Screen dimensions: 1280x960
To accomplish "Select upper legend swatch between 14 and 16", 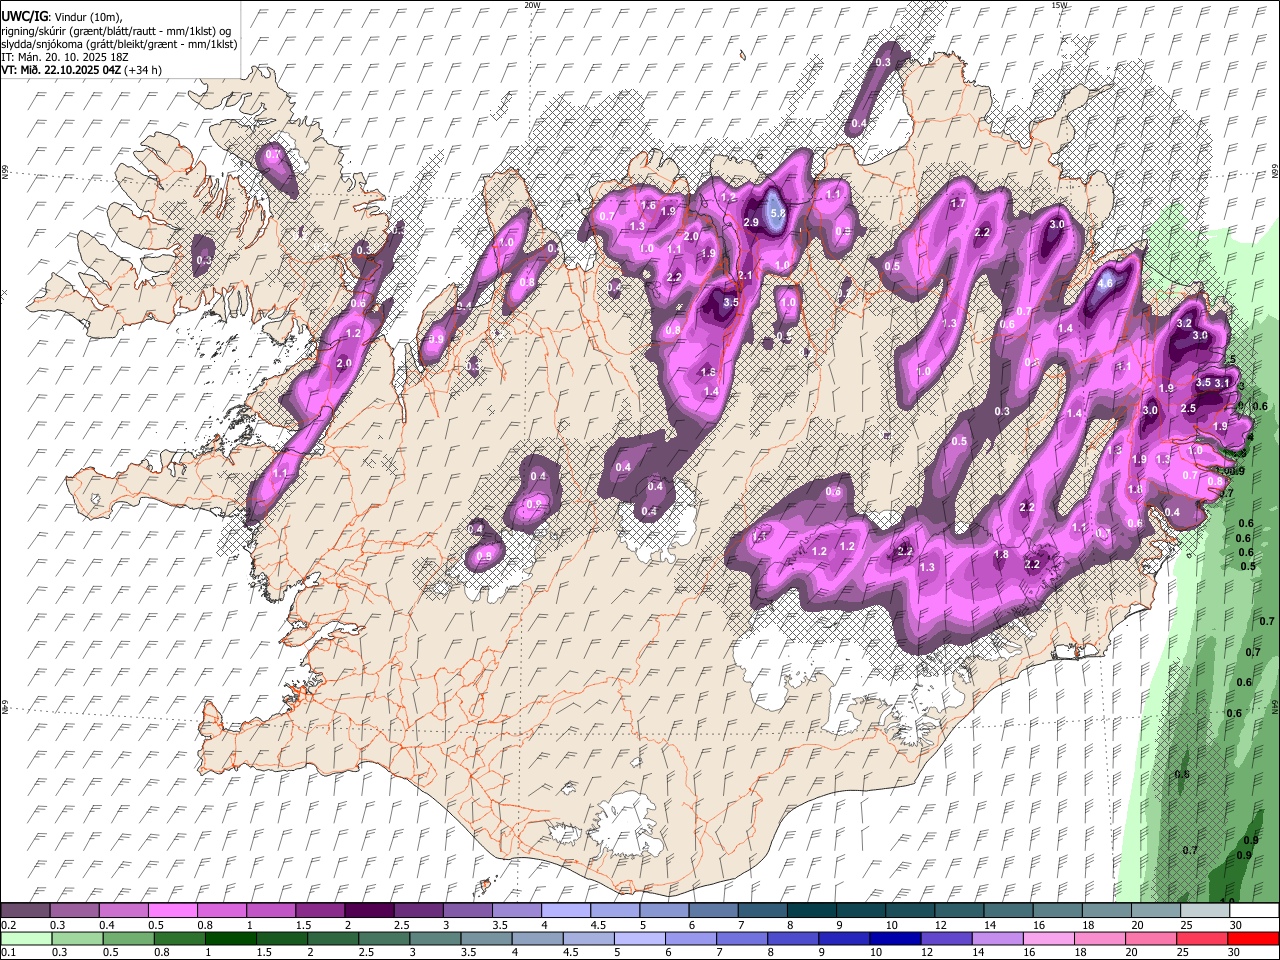I will [x=1008, y=911].
